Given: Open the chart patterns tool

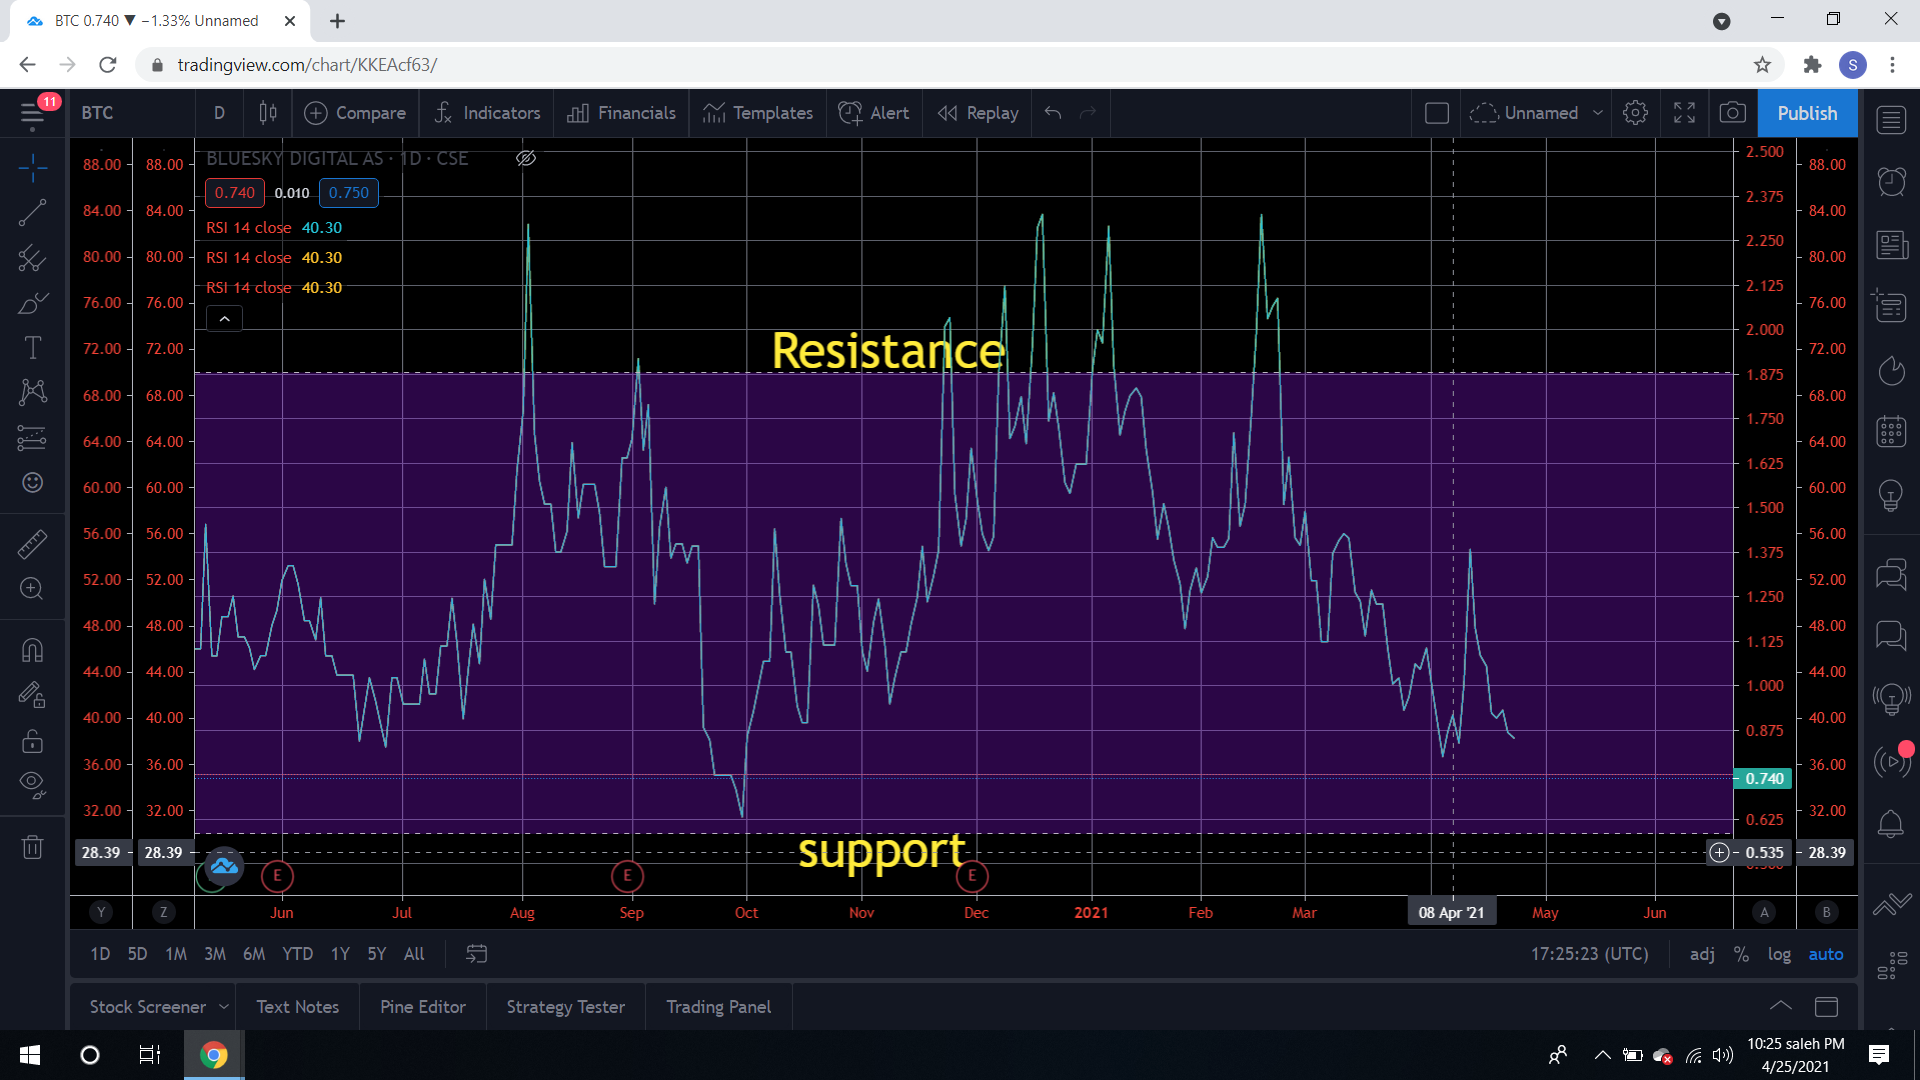Looking at the screenshot, I should [32, 392].
